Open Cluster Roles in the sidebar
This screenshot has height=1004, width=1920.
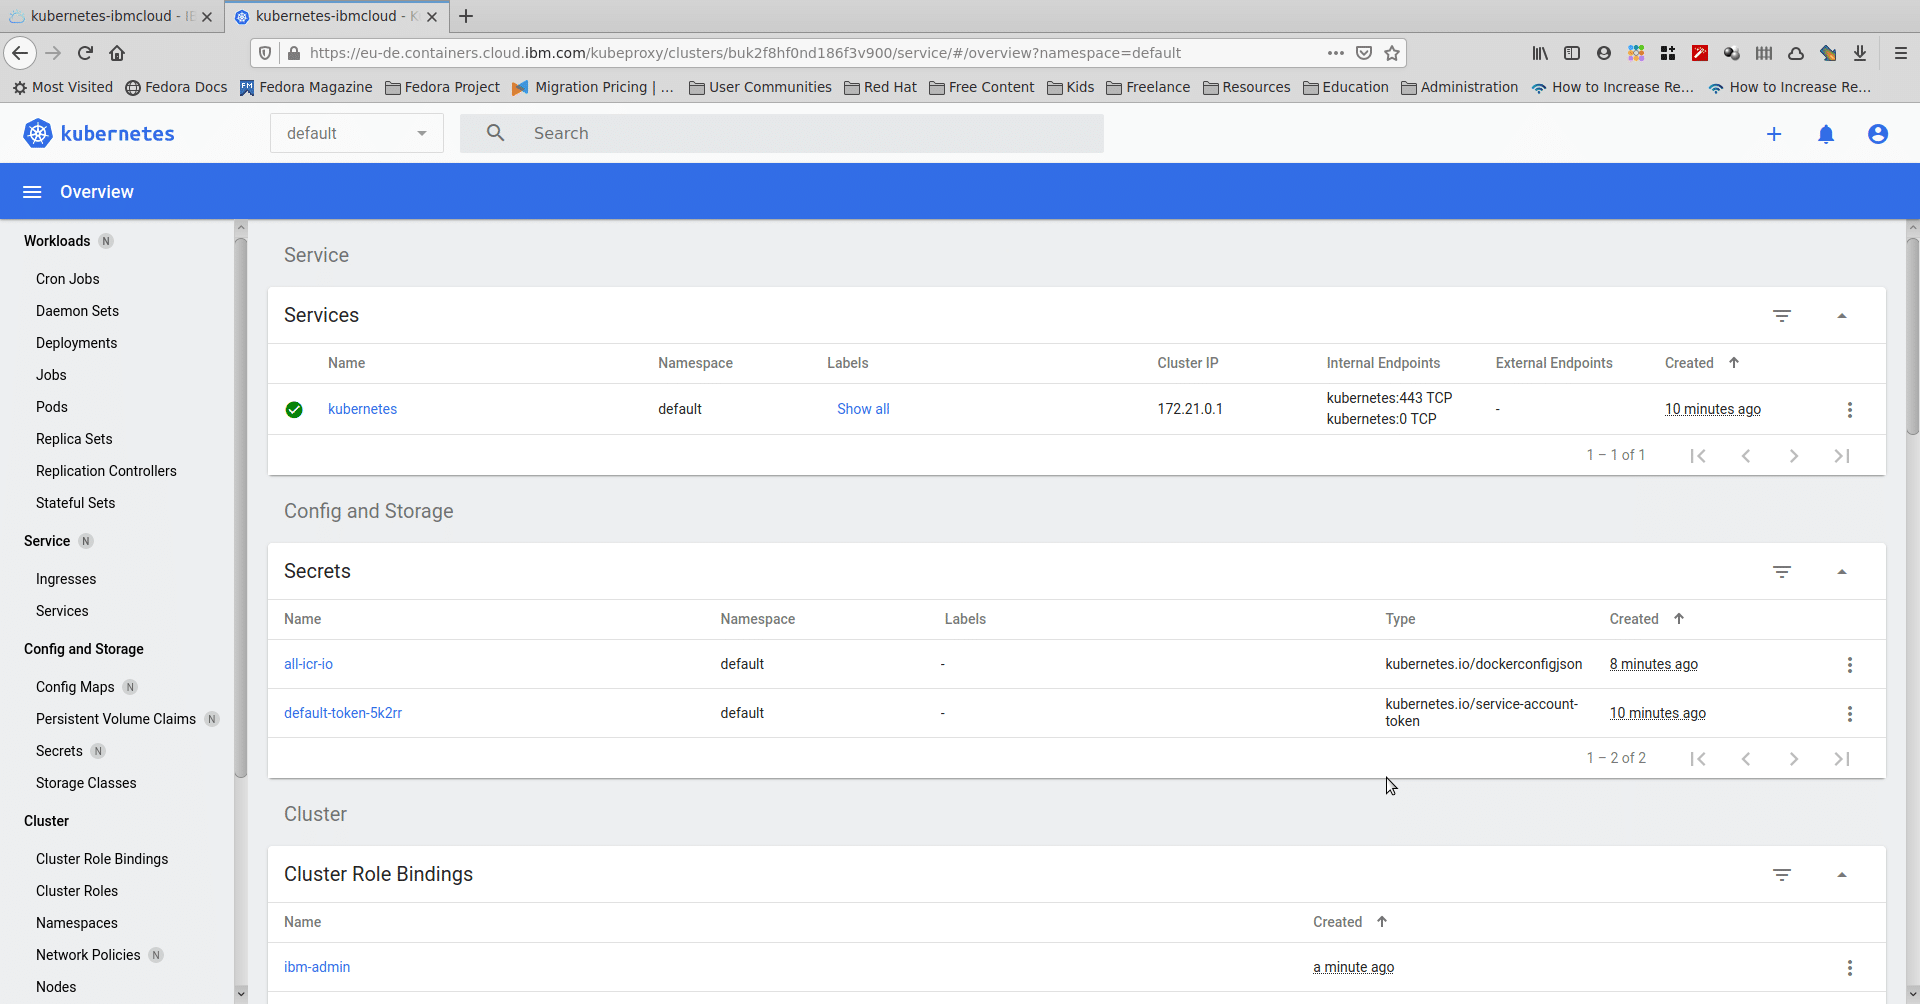[77, 891]
